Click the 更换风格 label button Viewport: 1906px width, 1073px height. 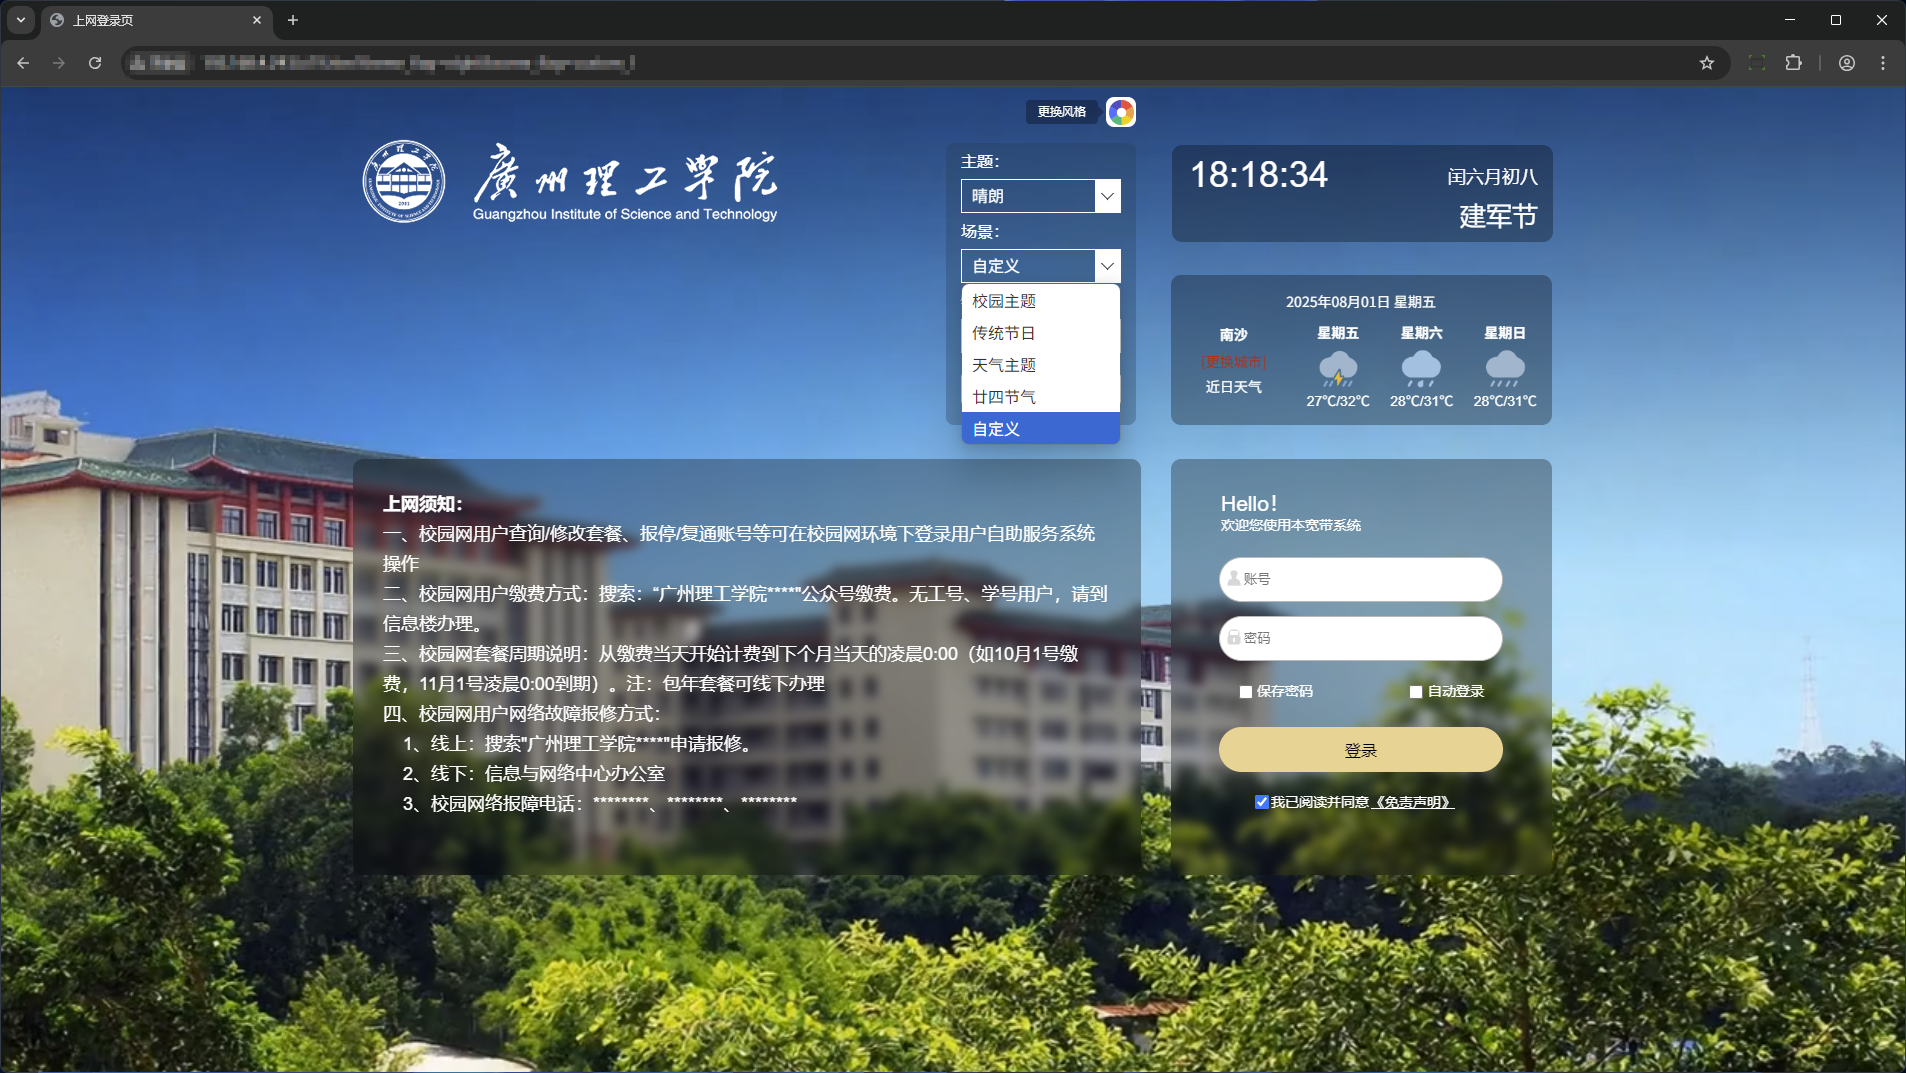pyautogui.click(x=1062, y=112)
